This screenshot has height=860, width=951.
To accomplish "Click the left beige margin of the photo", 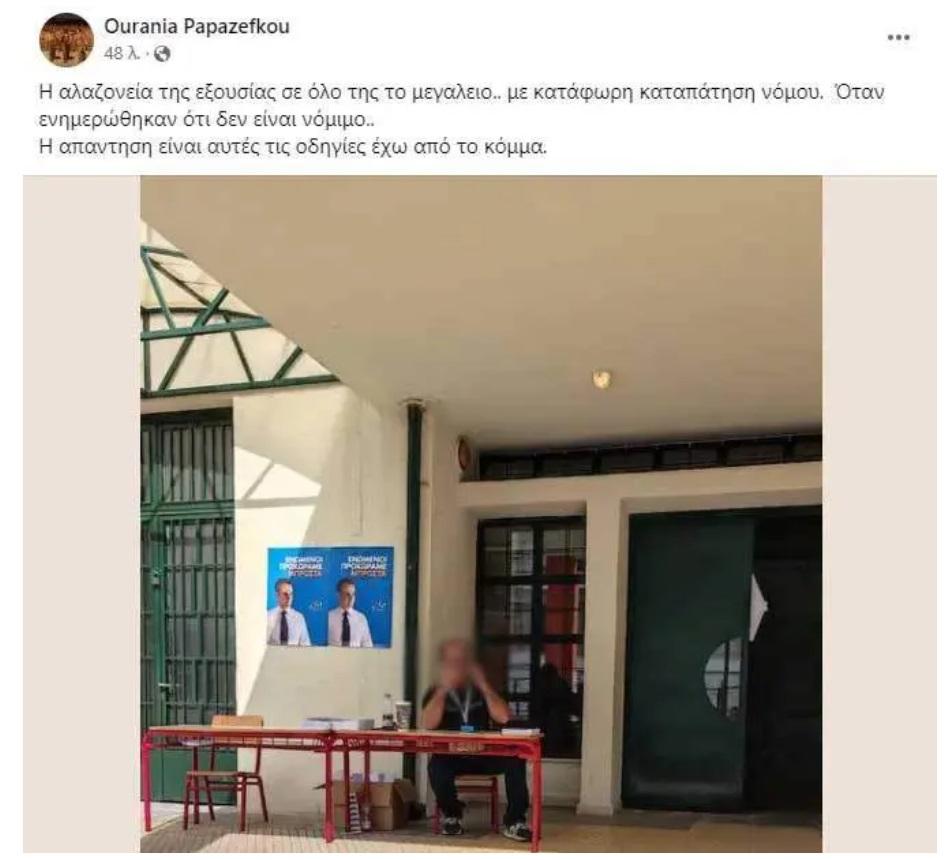I will click(x=82, y=514).
